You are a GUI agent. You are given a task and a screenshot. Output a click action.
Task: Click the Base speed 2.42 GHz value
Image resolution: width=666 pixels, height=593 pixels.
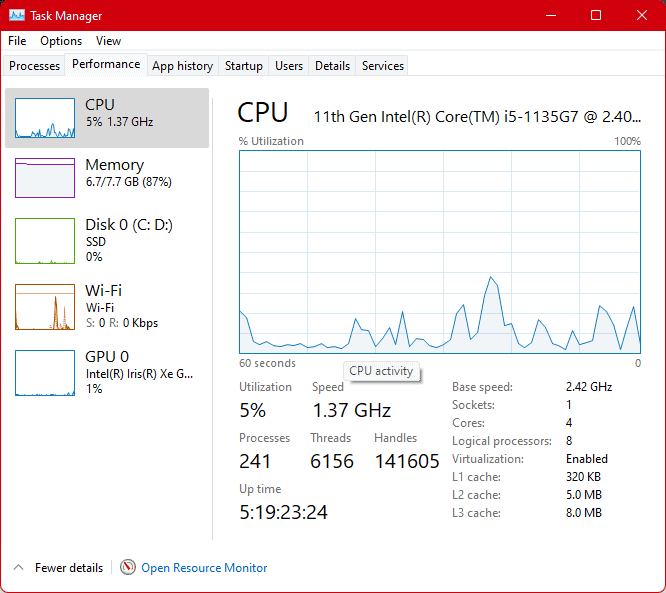coord(589,387)
